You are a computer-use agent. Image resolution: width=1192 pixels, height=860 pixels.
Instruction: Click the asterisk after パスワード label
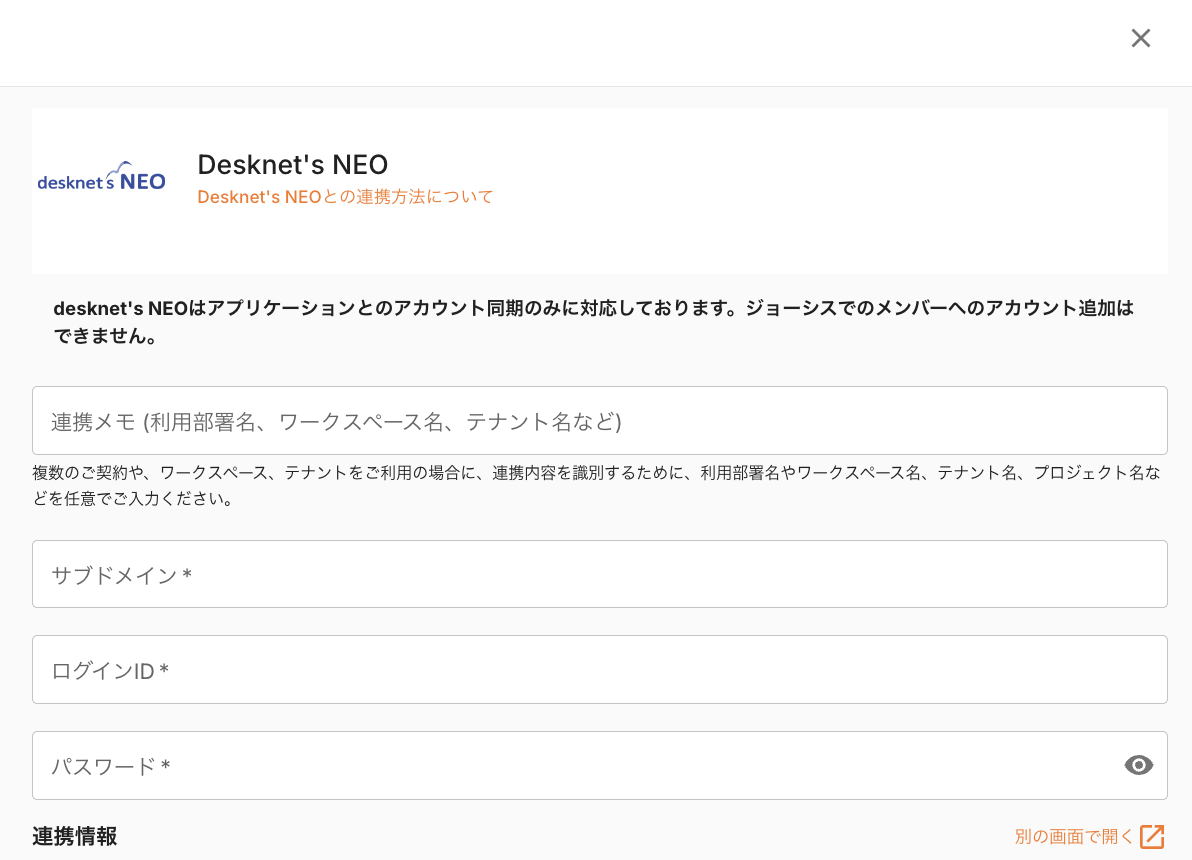click(166, 767)
